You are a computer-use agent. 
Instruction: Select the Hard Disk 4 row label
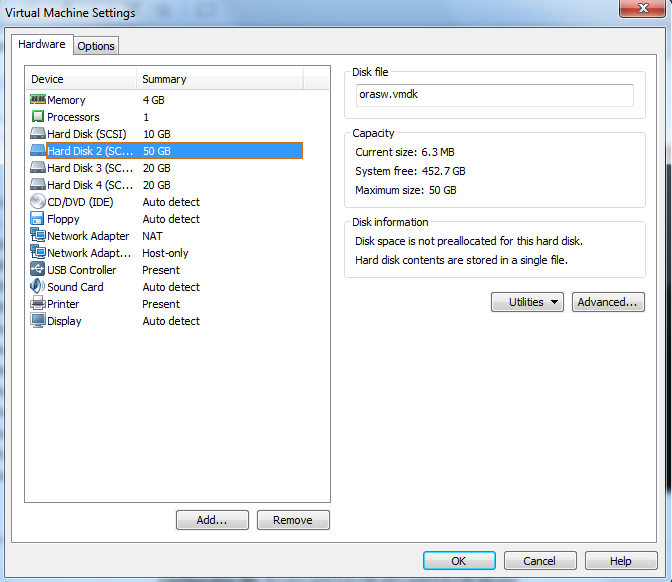coord(90,185)
